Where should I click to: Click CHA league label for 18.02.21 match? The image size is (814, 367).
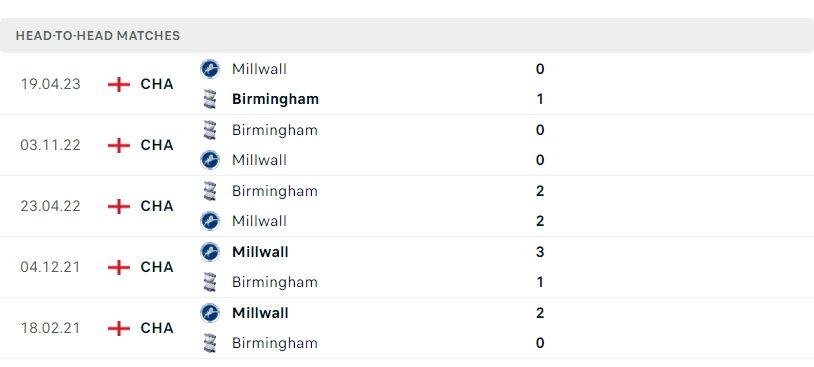coord(157,329)
